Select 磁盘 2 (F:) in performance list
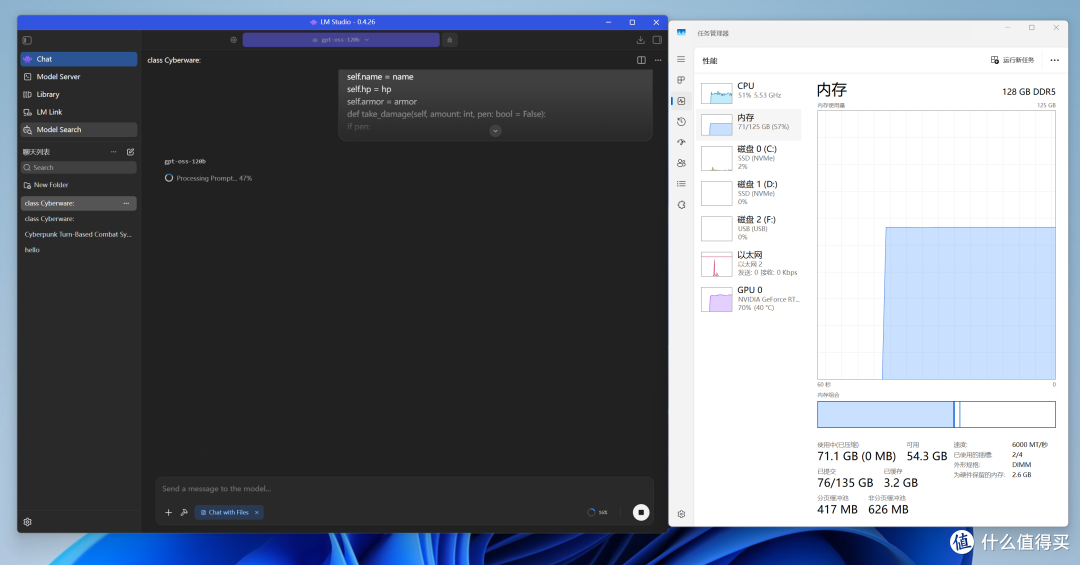1080x565 pixels. 749,228
